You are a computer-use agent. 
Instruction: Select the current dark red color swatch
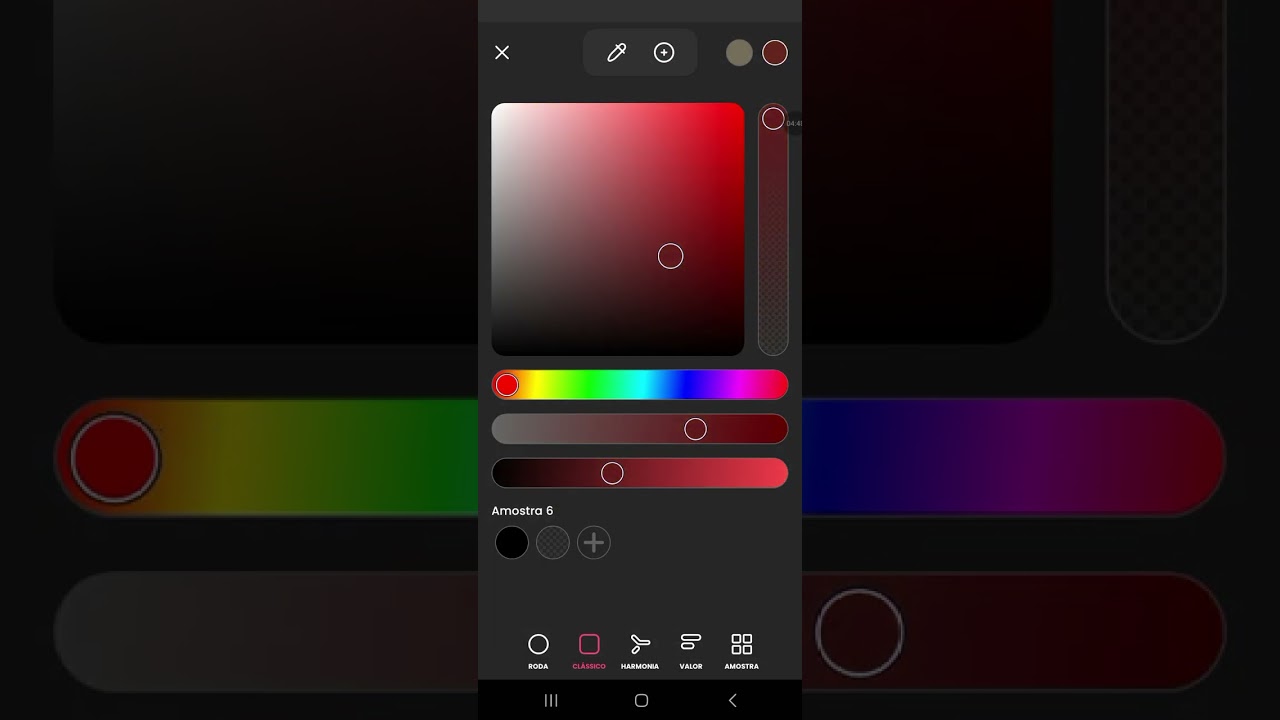pos(775,53)
